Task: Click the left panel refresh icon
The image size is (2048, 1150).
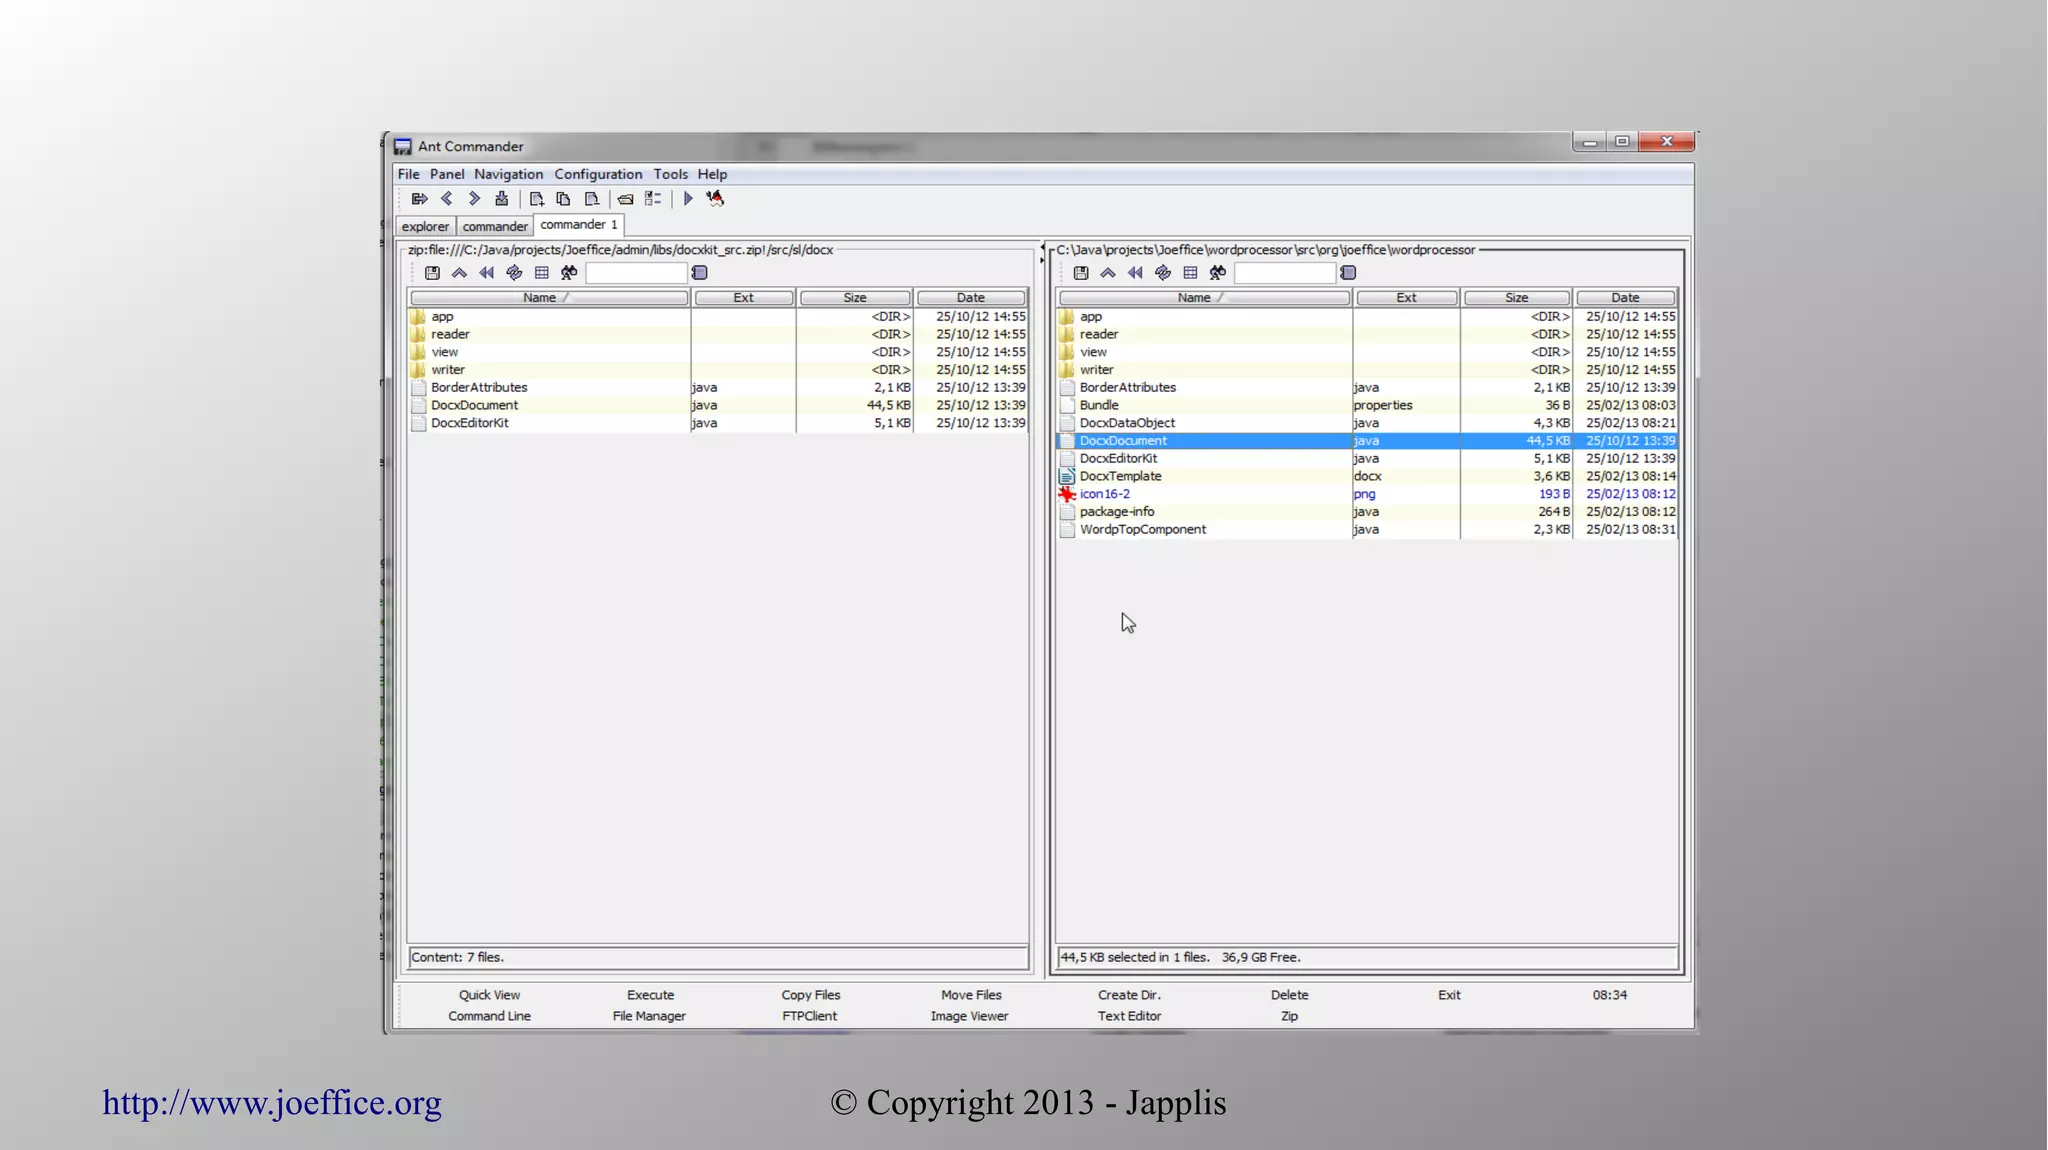Action: coord(514,273)
